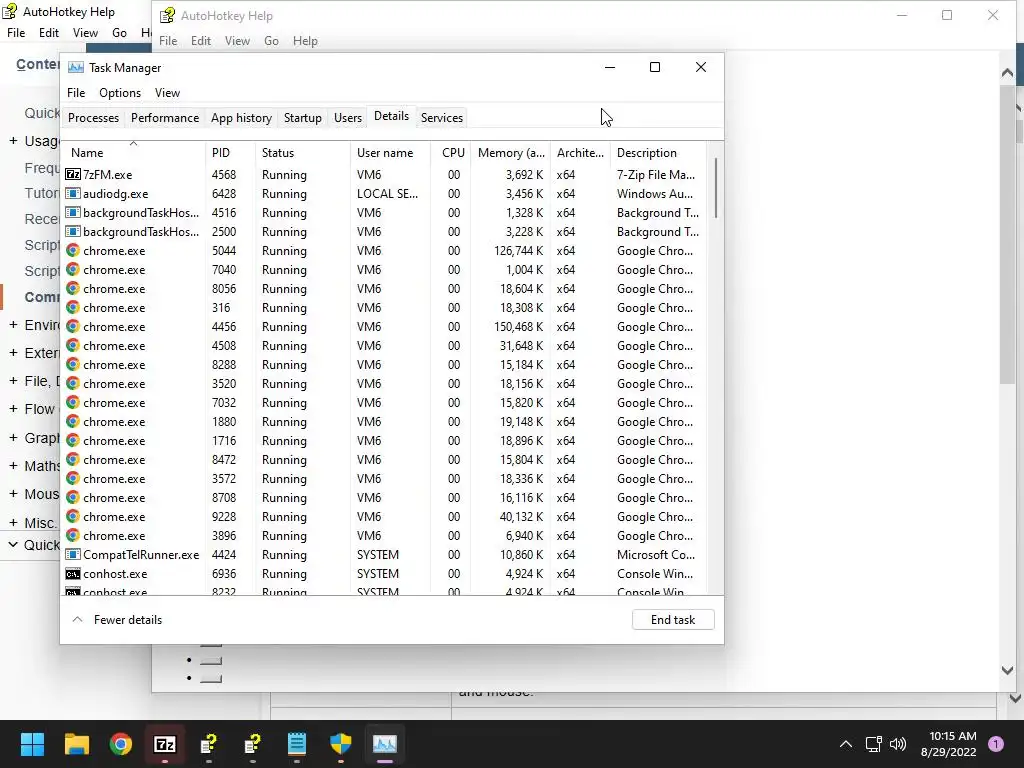
Task: Open Task Manager Options menu
Action: (x=120, y=93)
